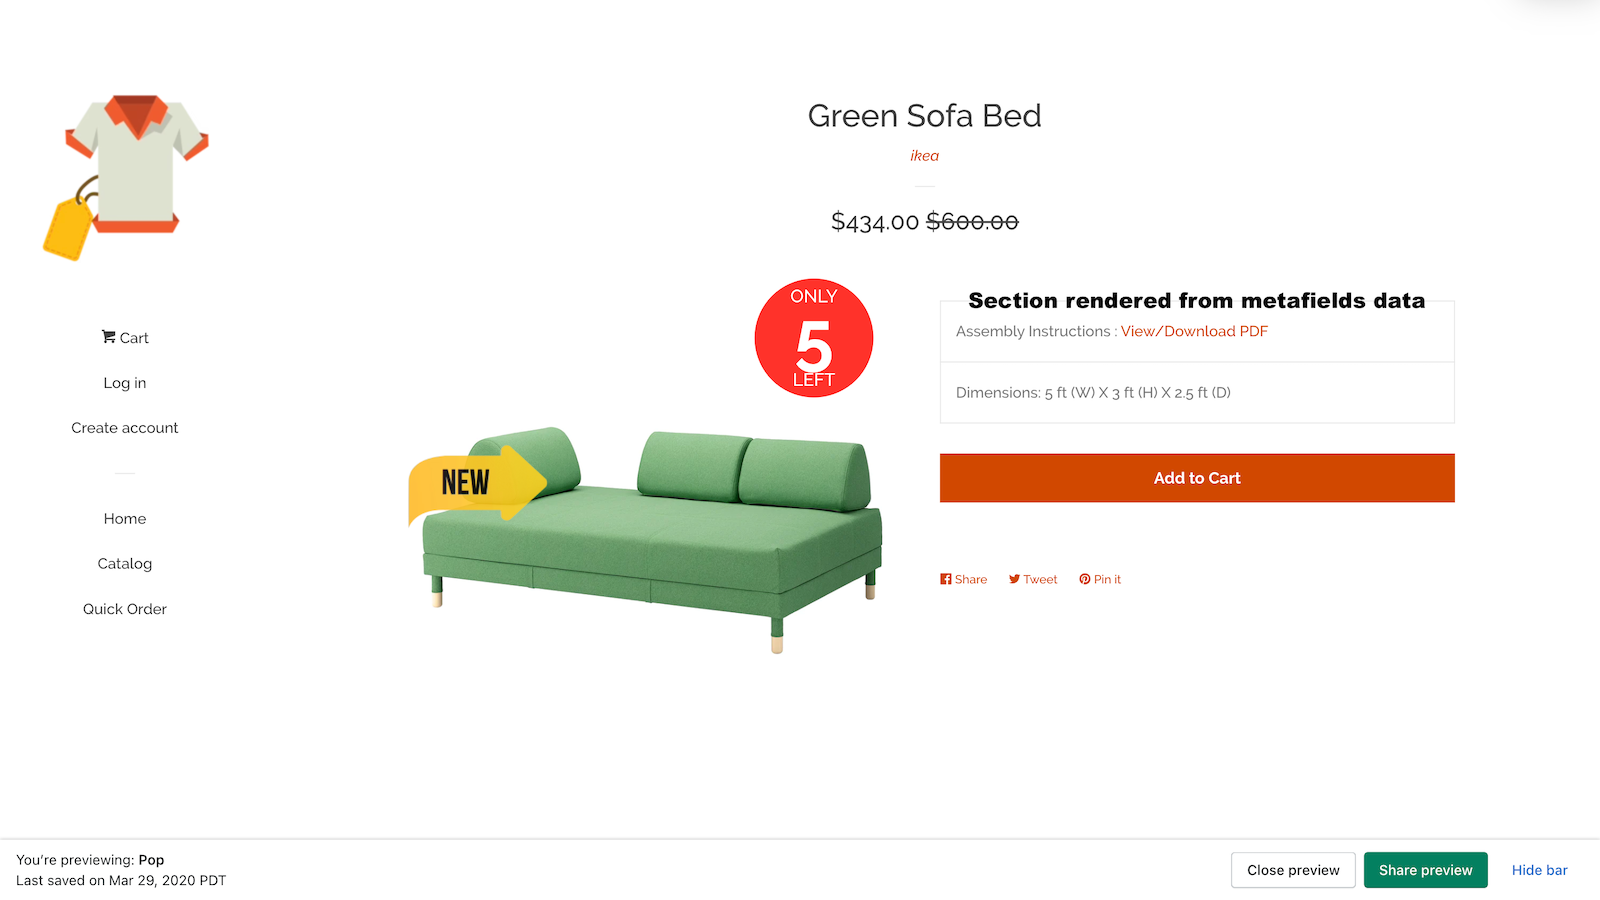
Task: Open the Log in page
Action: (x=125, y=383)
